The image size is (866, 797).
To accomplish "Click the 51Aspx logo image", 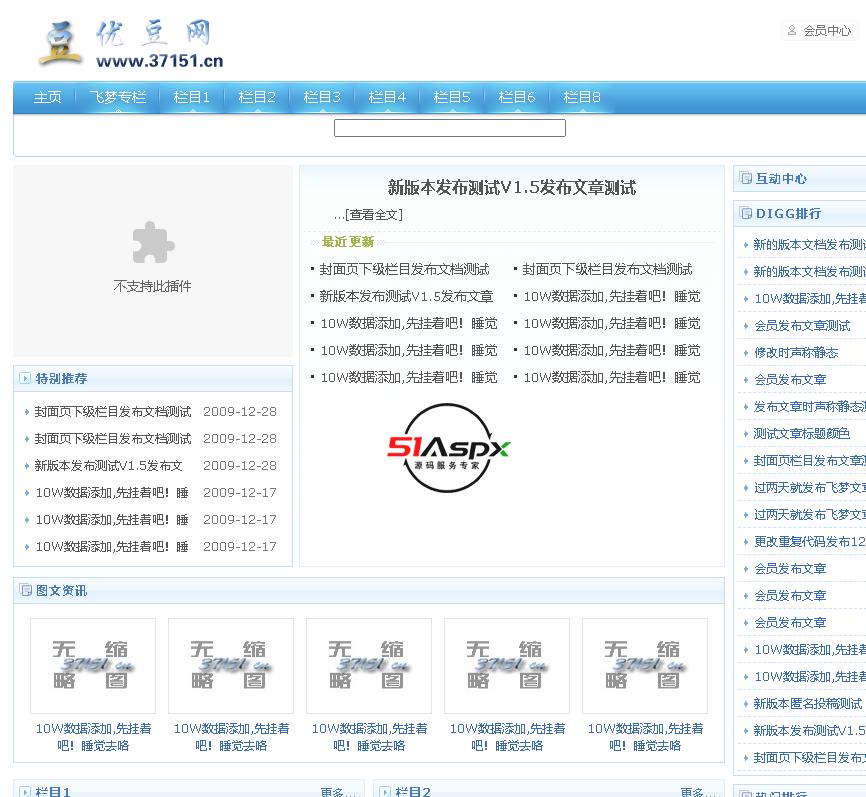I will click(449, 448).
